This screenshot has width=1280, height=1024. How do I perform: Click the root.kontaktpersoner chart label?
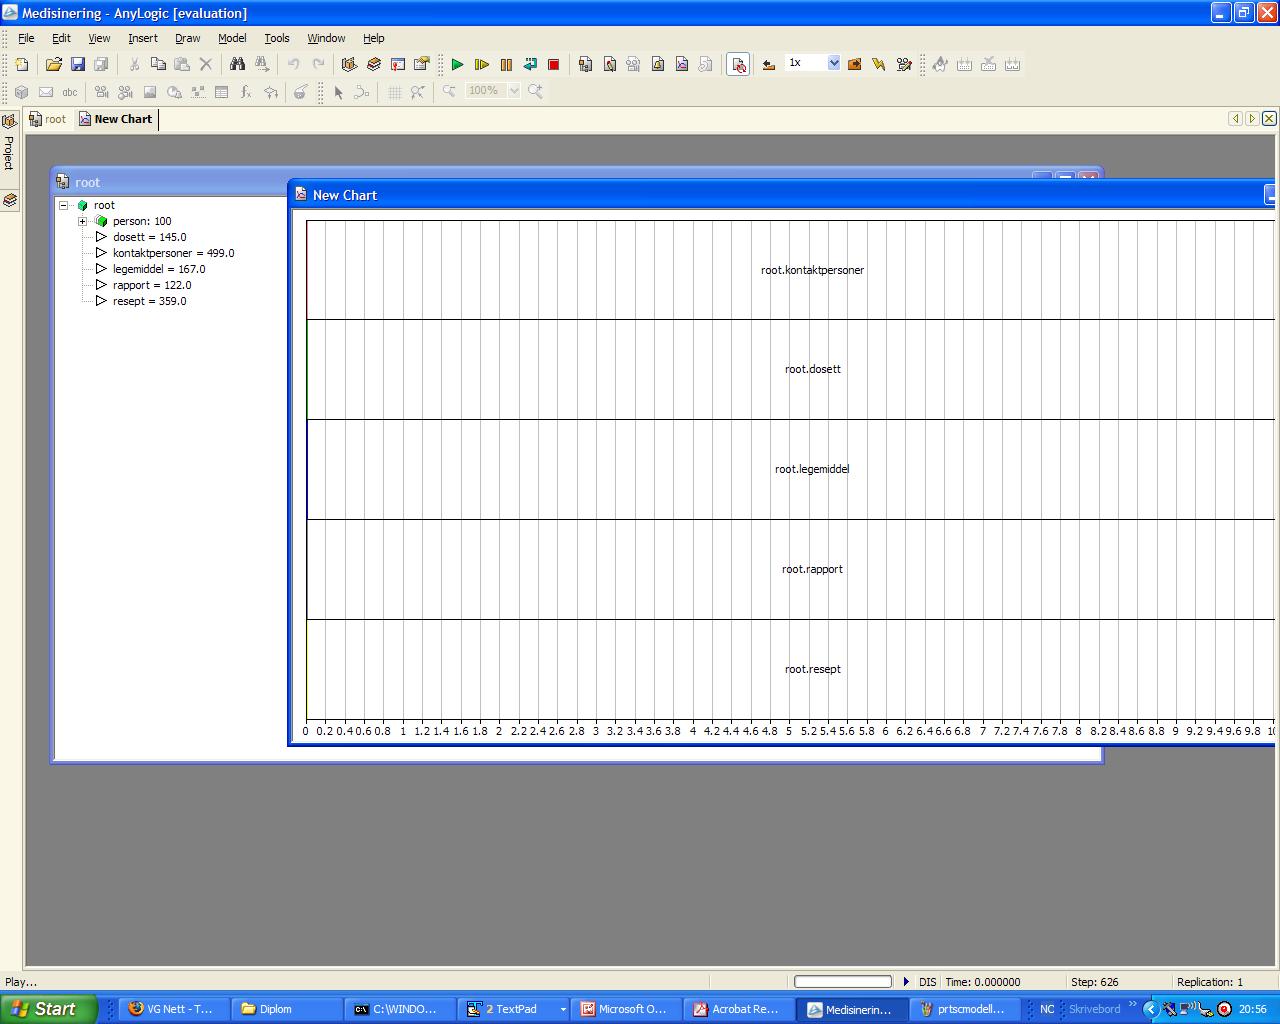812,270
